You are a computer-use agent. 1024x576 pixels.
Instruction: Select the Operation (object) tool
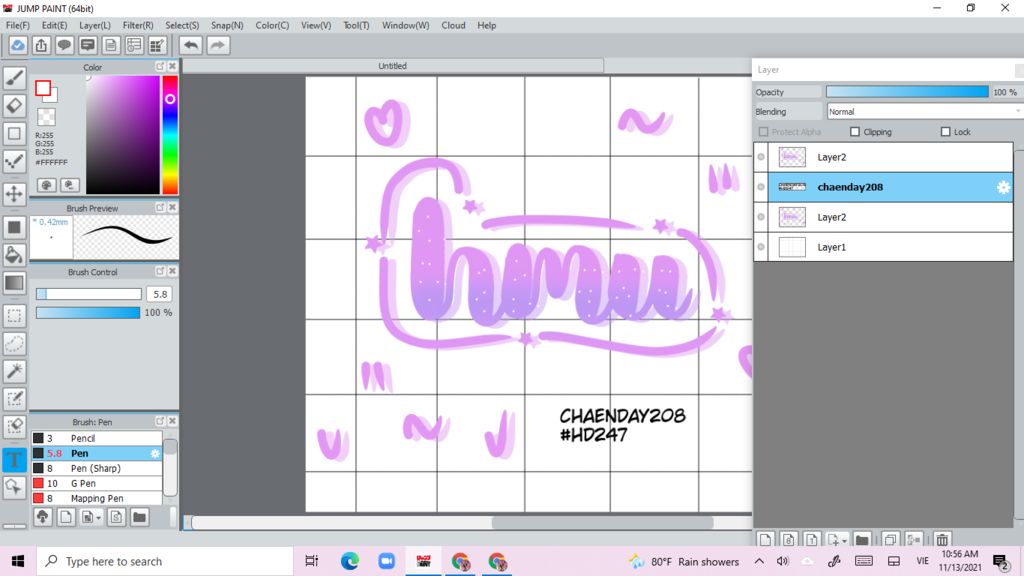click(x=14, y=487)
